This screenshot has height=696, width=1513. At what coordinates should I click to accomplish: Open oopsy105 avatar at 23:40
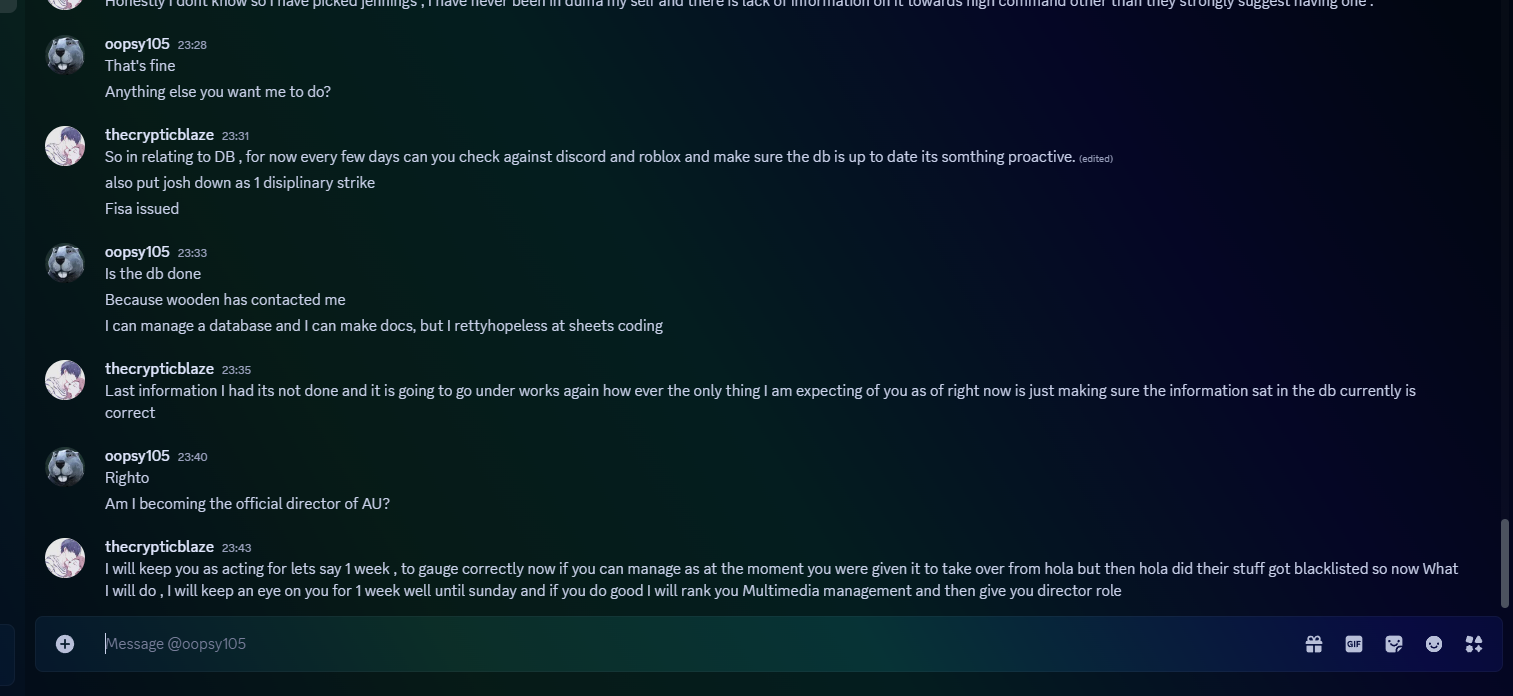point(65,467)
